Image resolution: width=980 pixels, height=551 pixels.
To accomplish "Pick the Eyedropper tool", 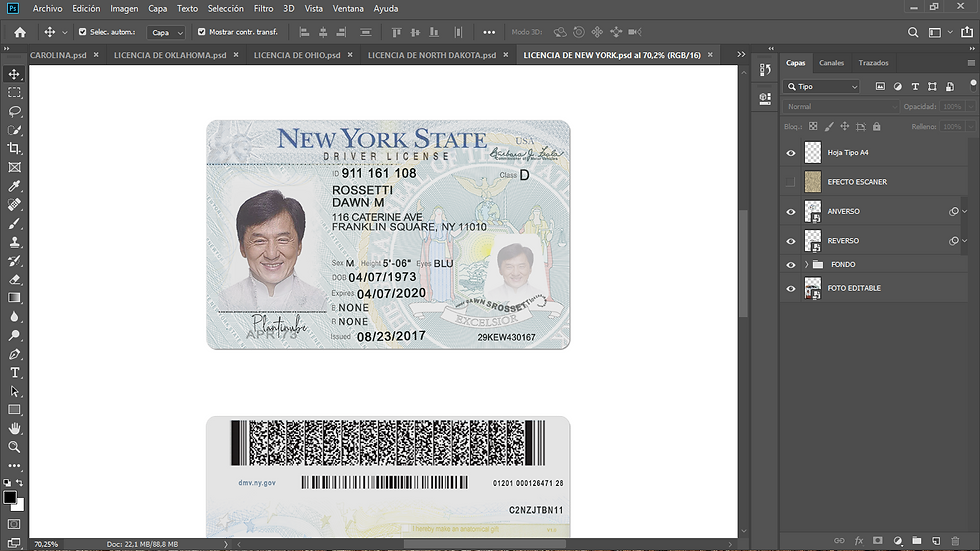I will tap(15, 186).
